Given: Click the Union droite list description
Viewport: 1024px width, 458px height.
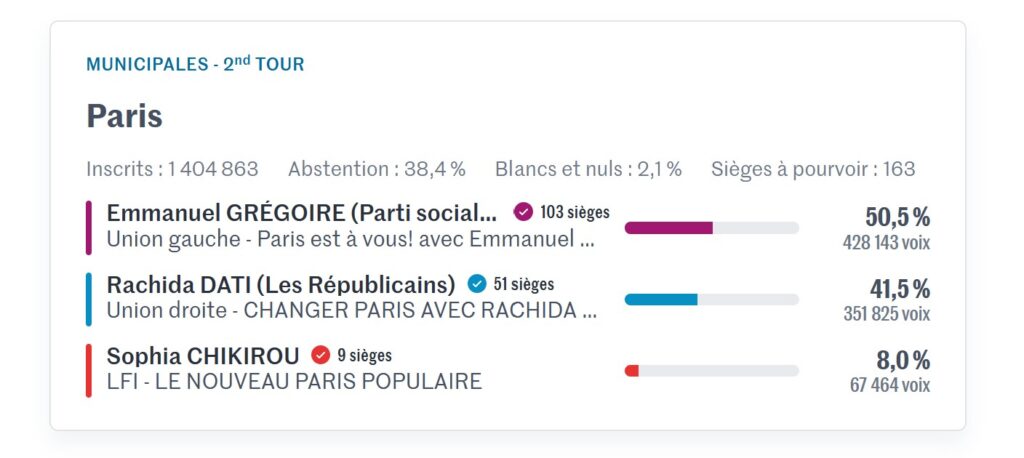Looking at the screenshot, I should coord(351,311).
